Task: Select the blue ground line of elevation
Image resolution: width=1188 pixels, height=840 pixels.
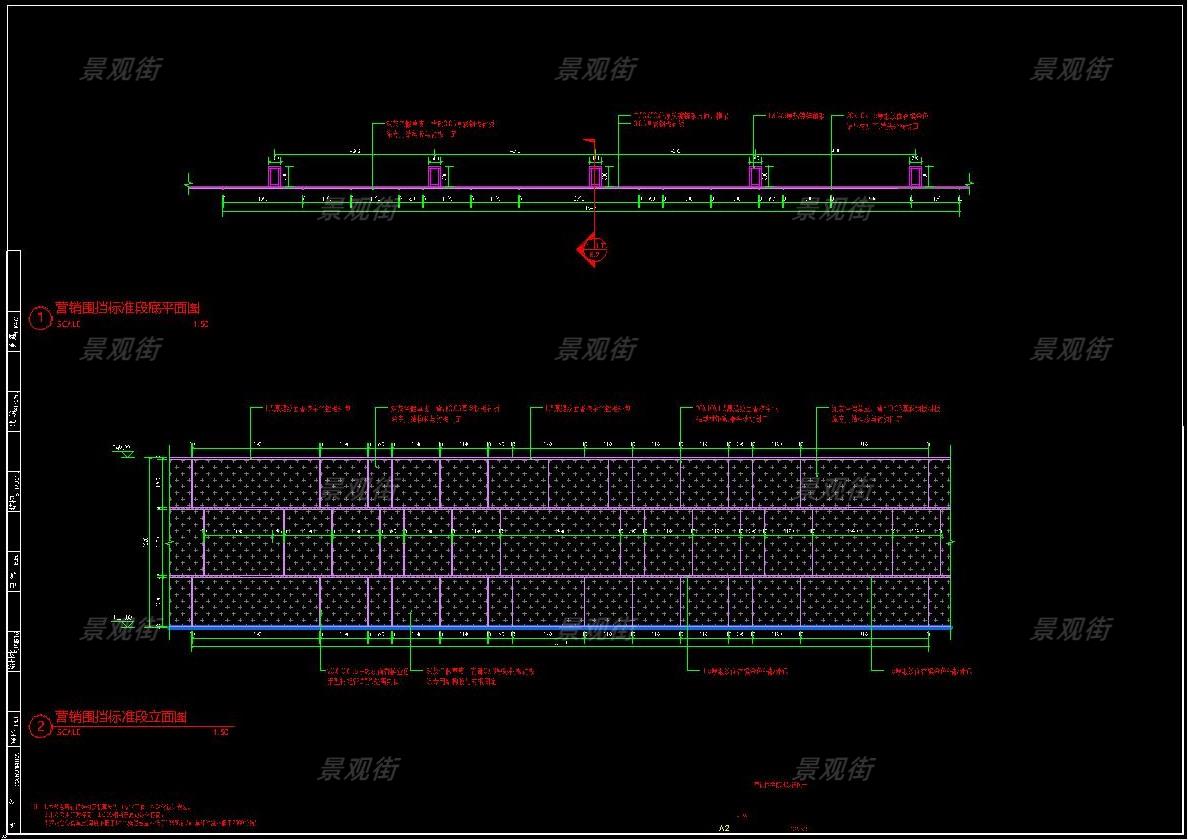Action: (x=560, y=628)
